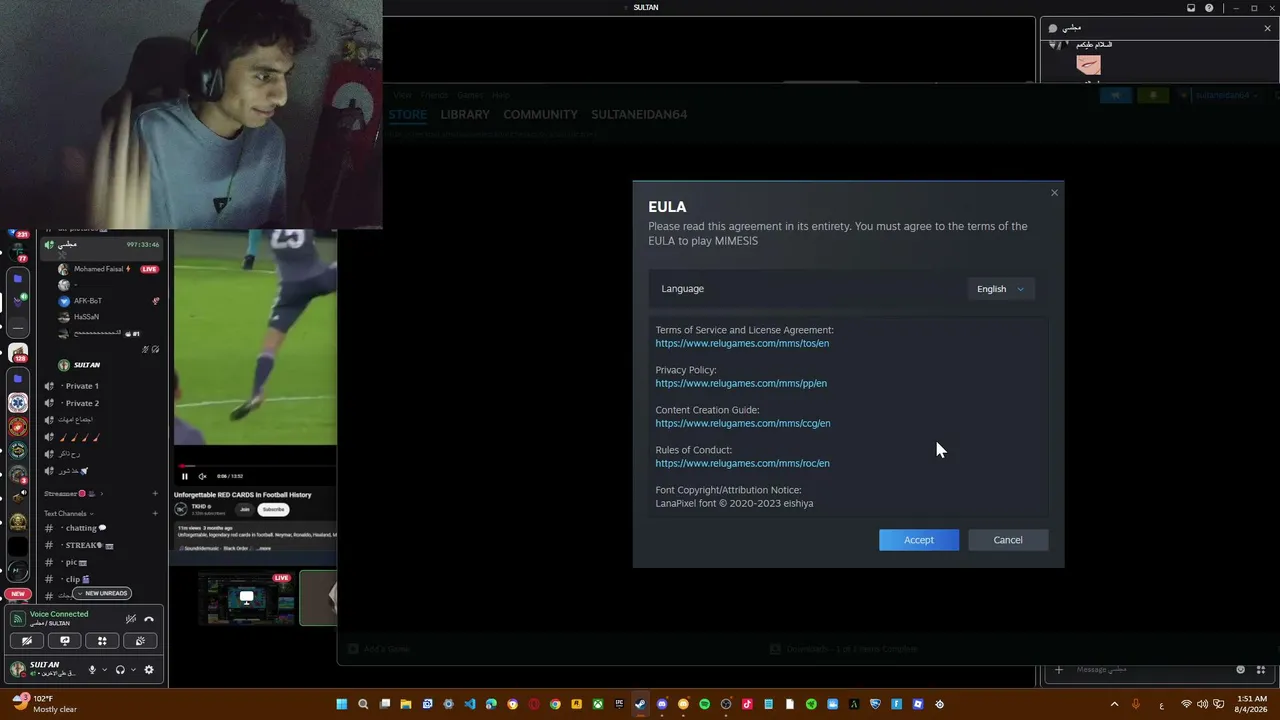Select Mohamed Faisal in voice channel

tap(98, 269)
